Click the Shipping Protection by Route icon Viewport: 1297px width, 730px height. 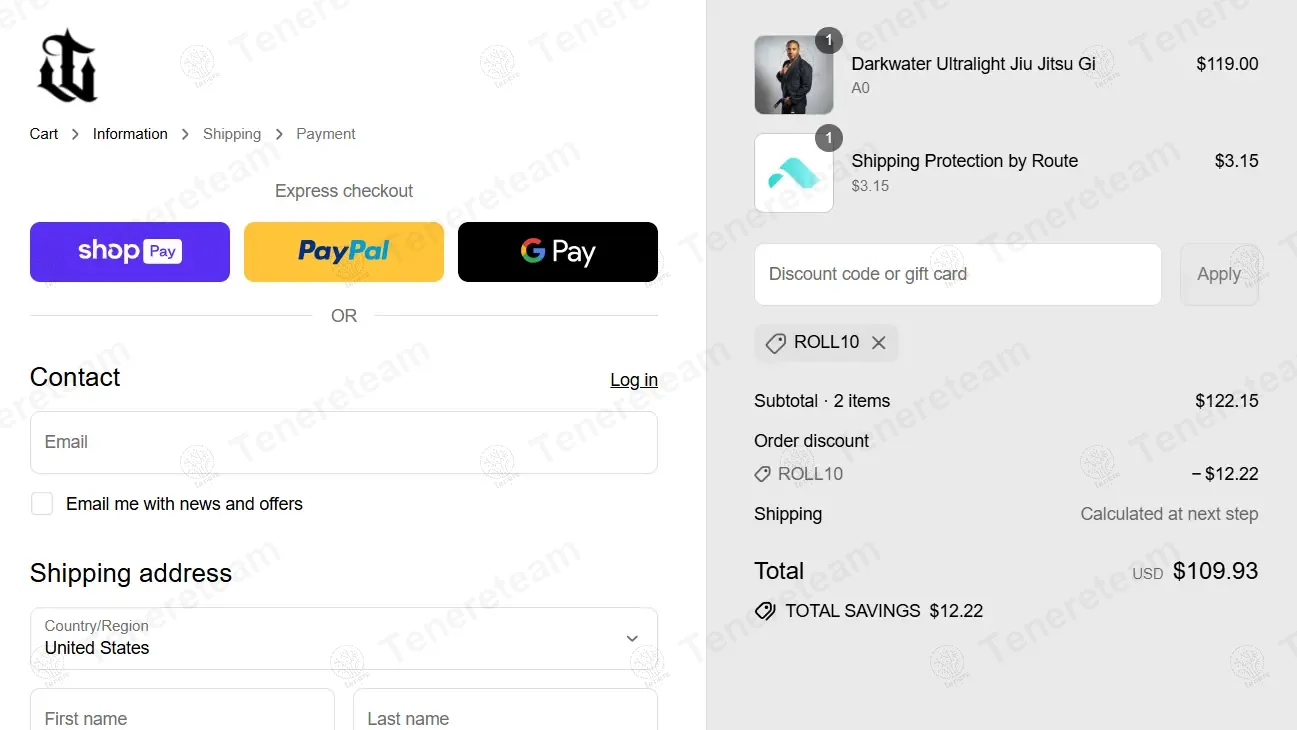point(794,173)
